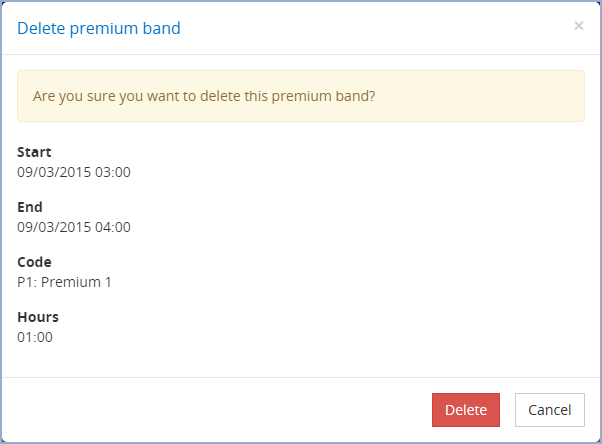Select the end value 09/03/2015 04:00
The height and width of the screenshot is (444, 602).
tap(74, 227)
